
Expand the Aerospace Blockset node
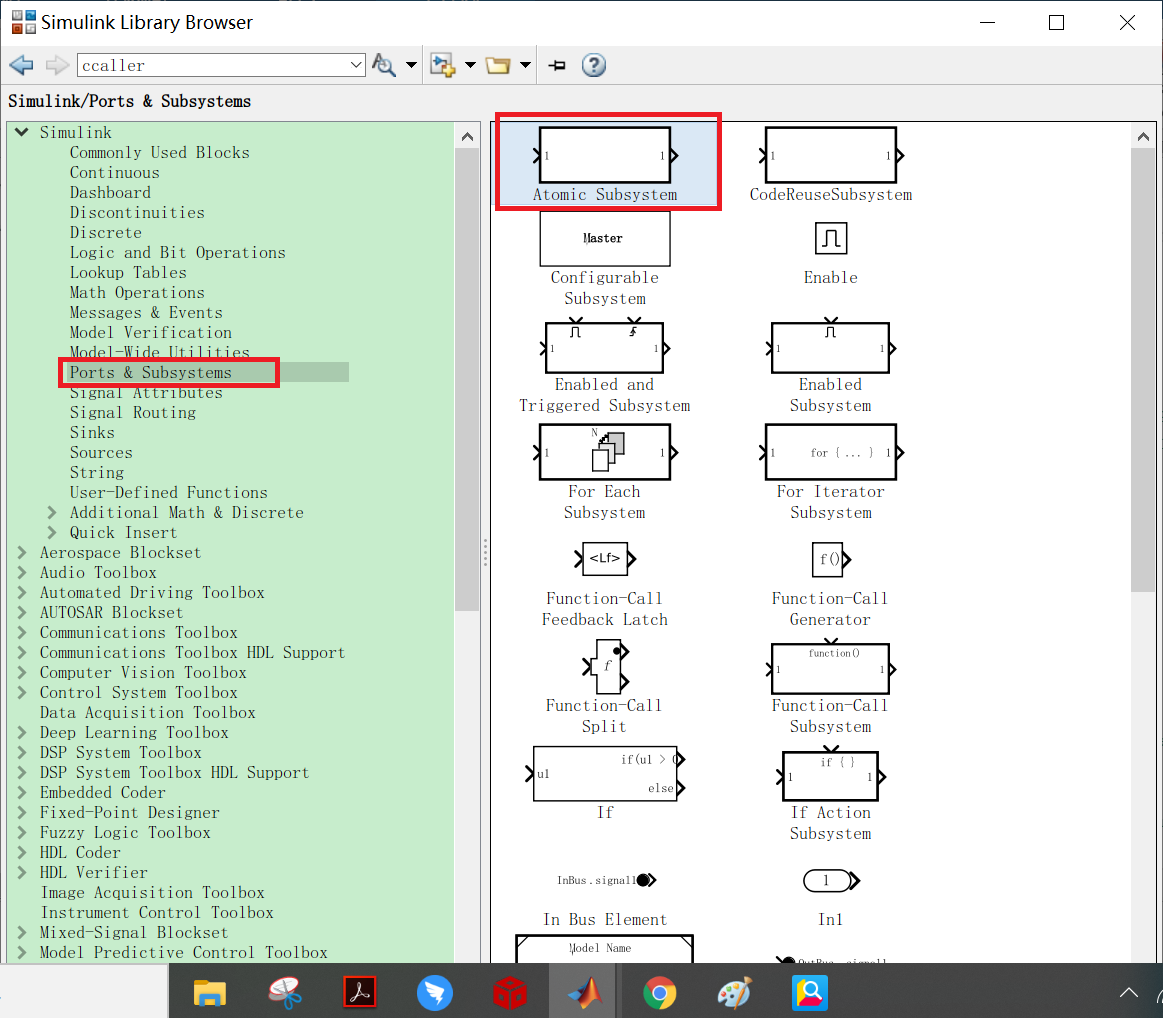pyautogui.click(x=22, y=552)
